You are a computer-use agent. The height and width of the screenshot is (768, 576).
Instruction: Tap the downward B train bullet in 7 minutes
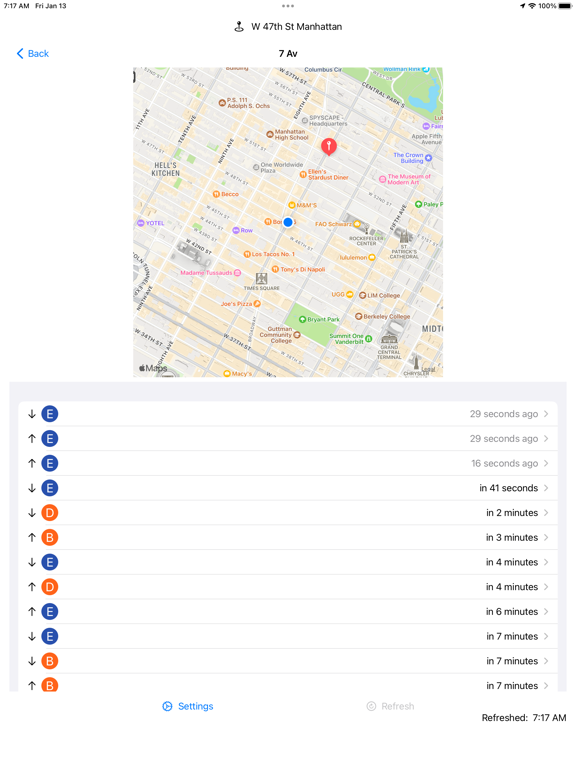[49, 661]
